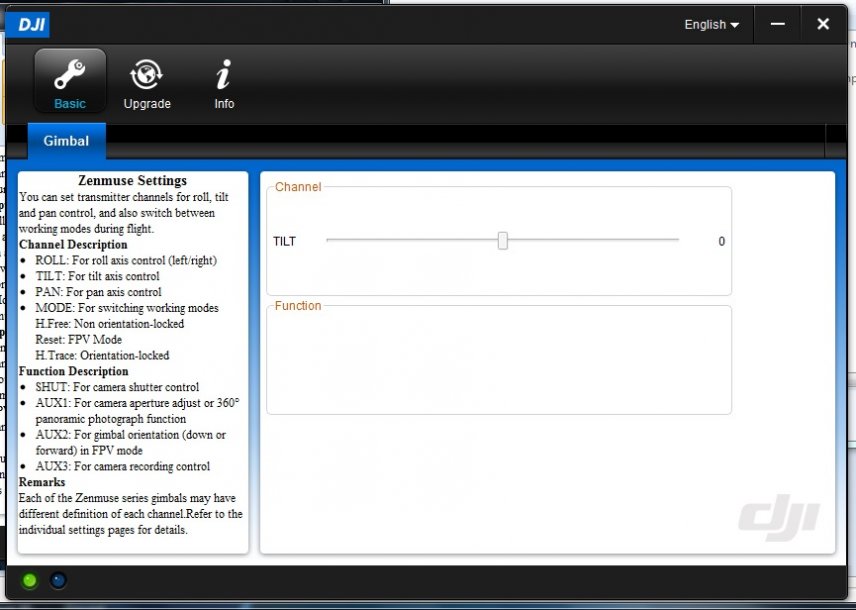This screenshot has width=856, height=610.
Task: Open the English language dropdown
Action: click(711, 25)
